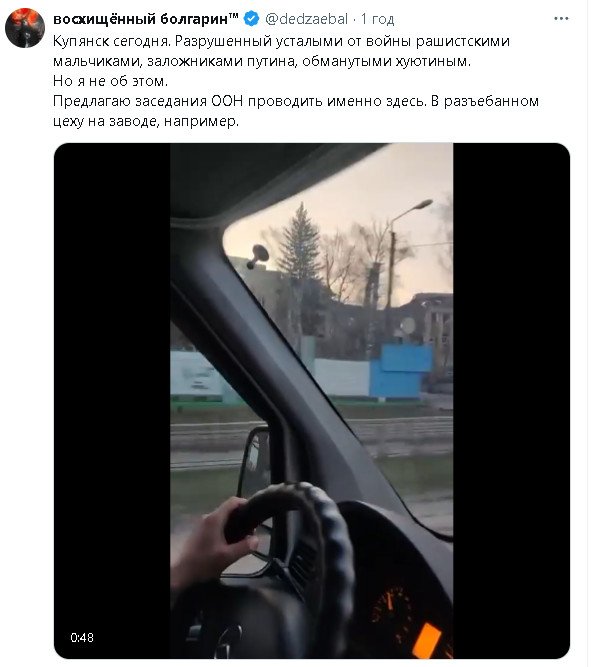Click the black bar left of the video frame

tap(112, 400)
